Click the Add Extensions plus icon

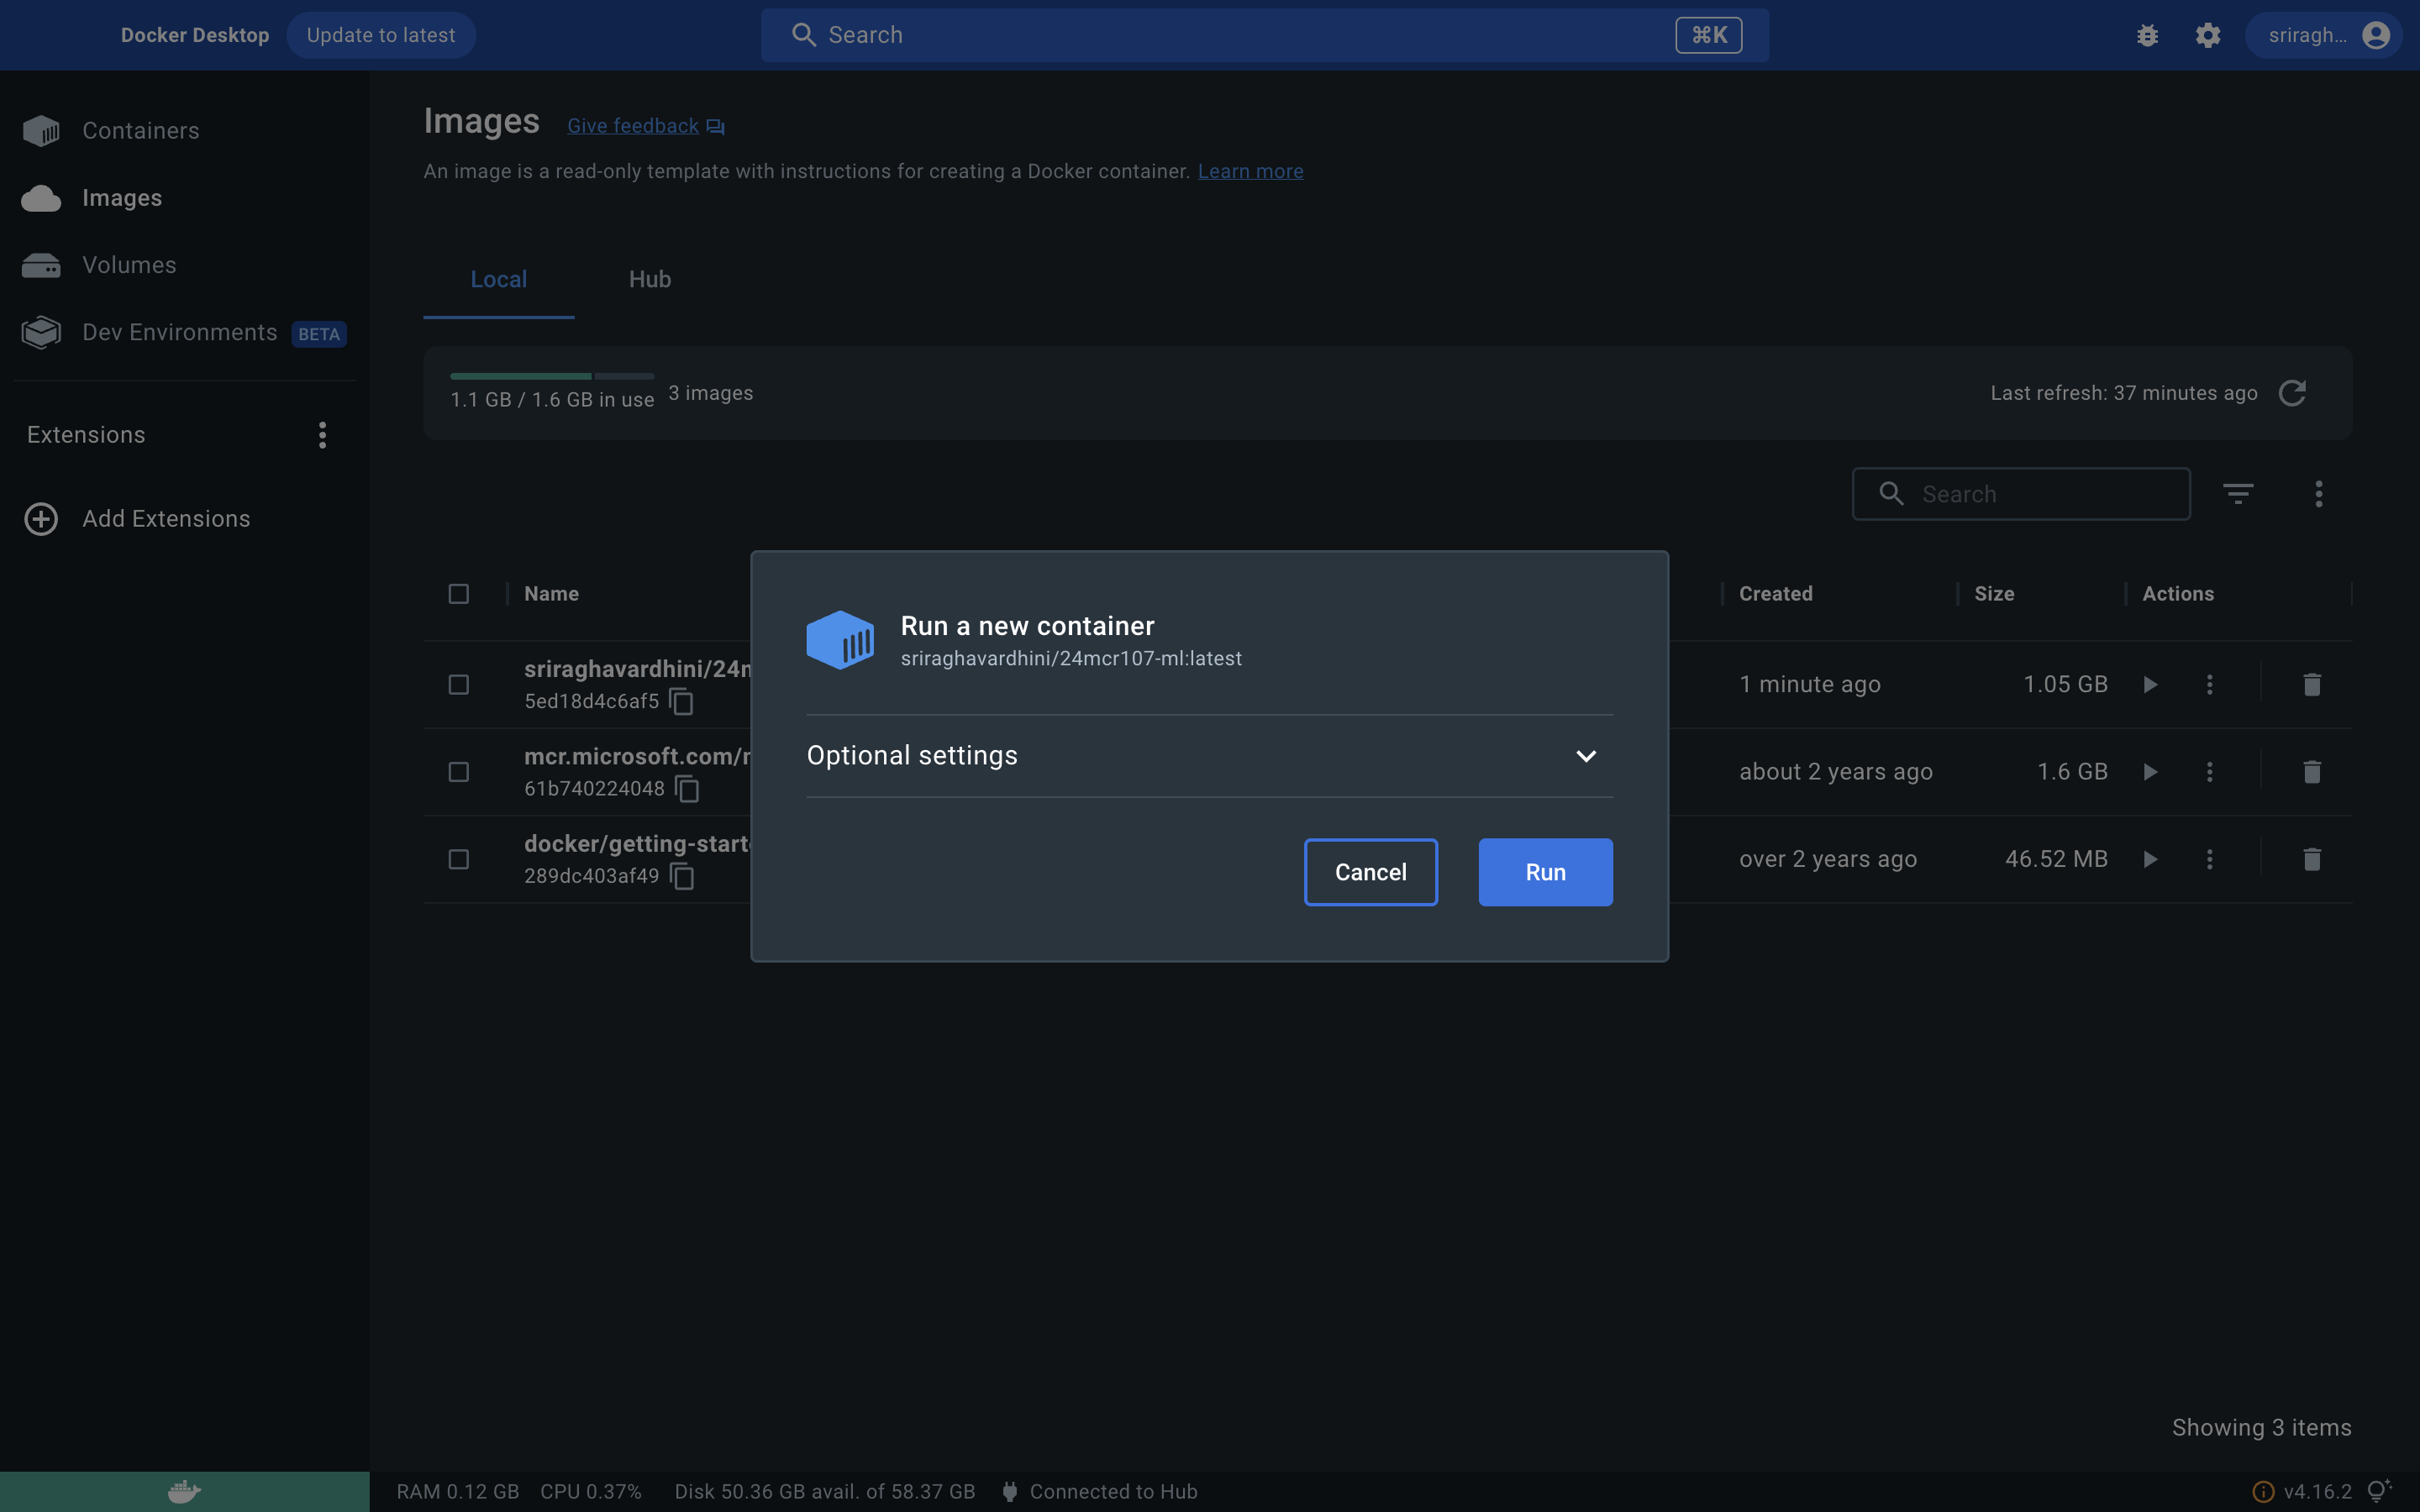point(41,519)
